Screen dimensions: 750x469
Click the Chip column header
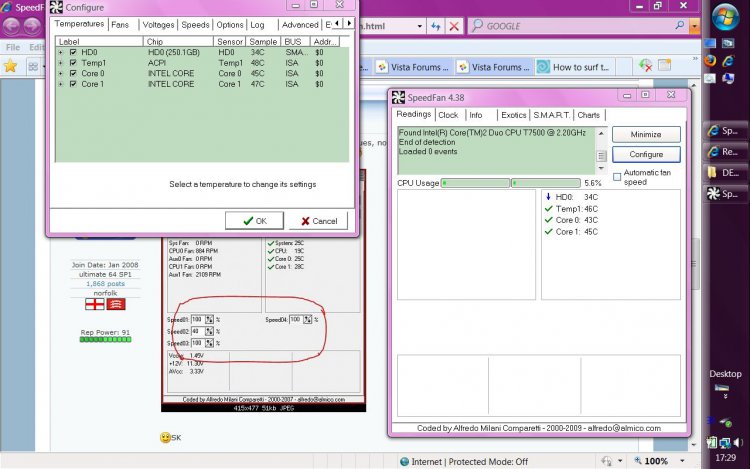[x=178, y=42]
